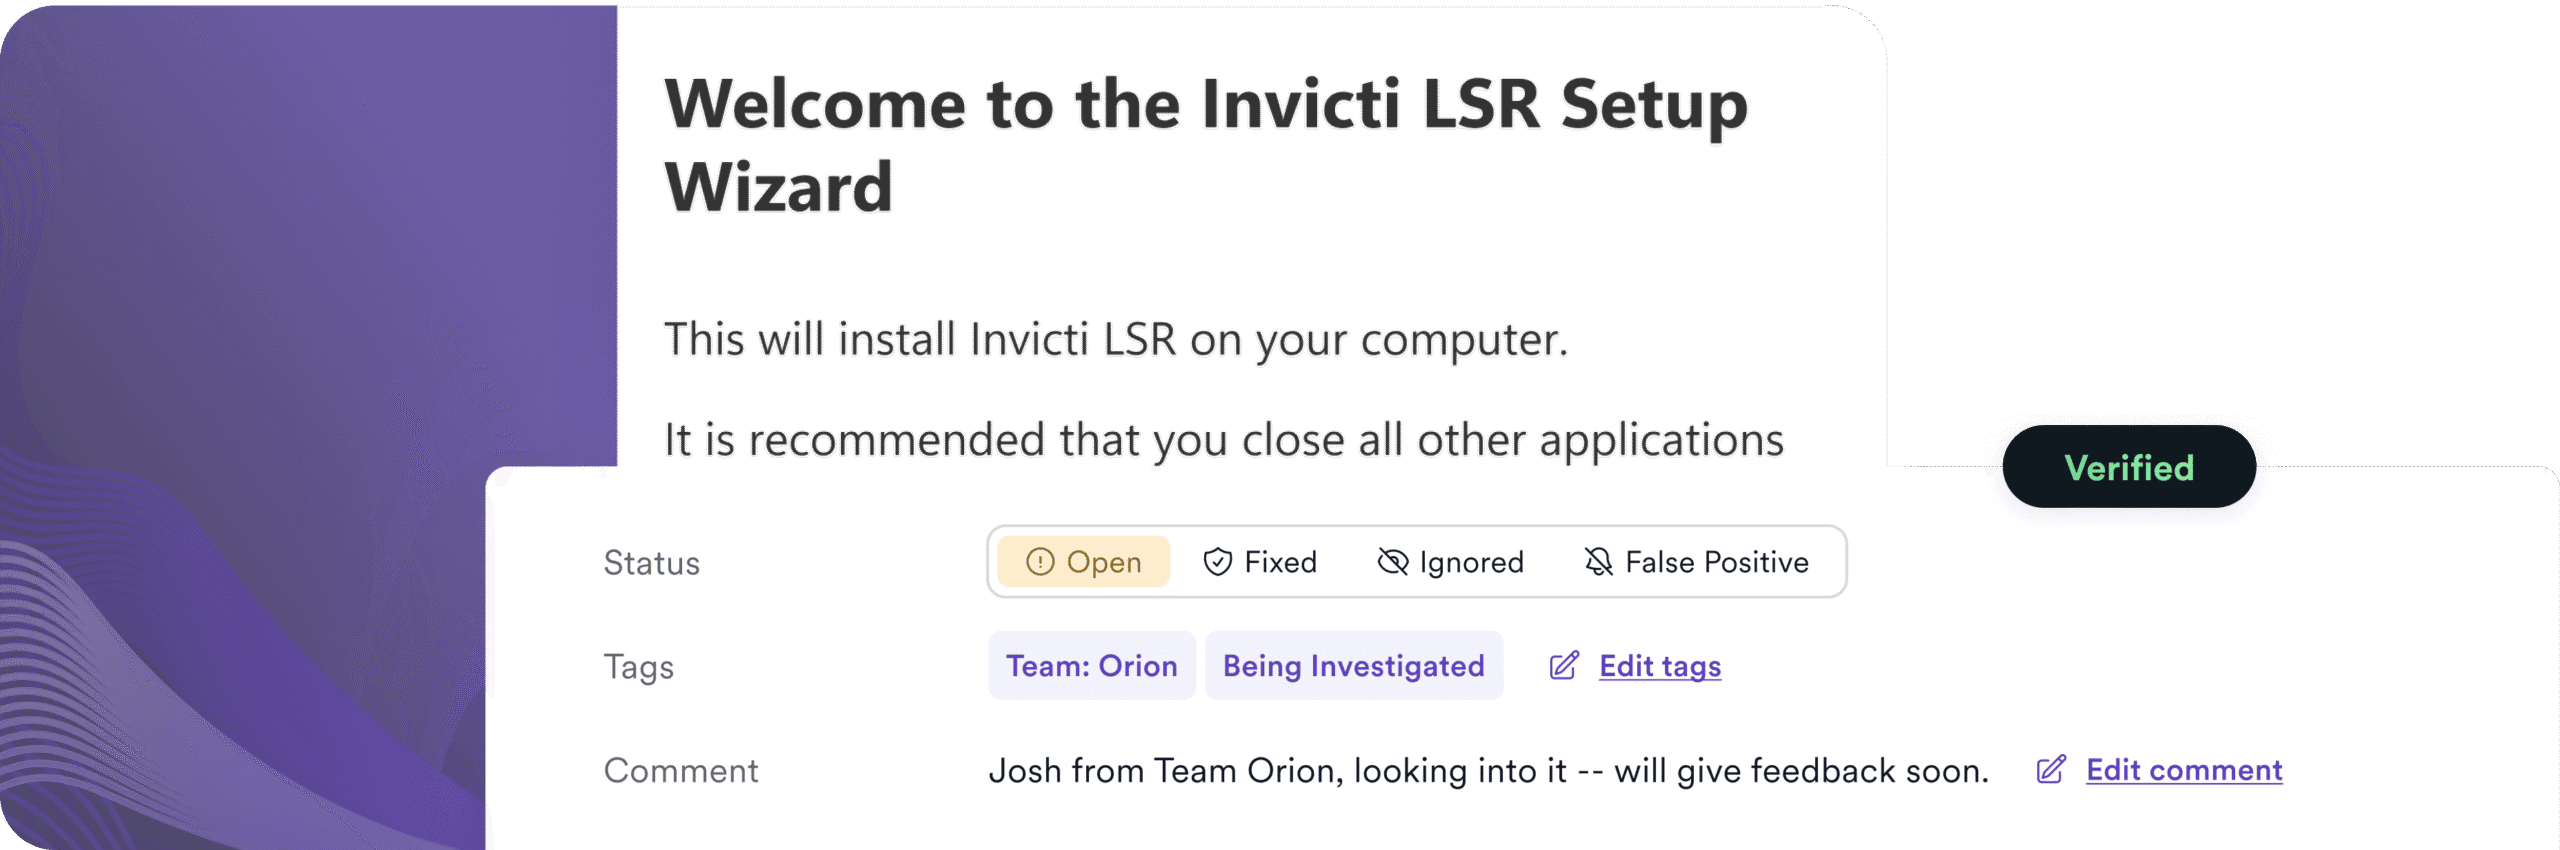Mark the status as Ignored
This screenshot has width=2560, height=850.
1470,562
